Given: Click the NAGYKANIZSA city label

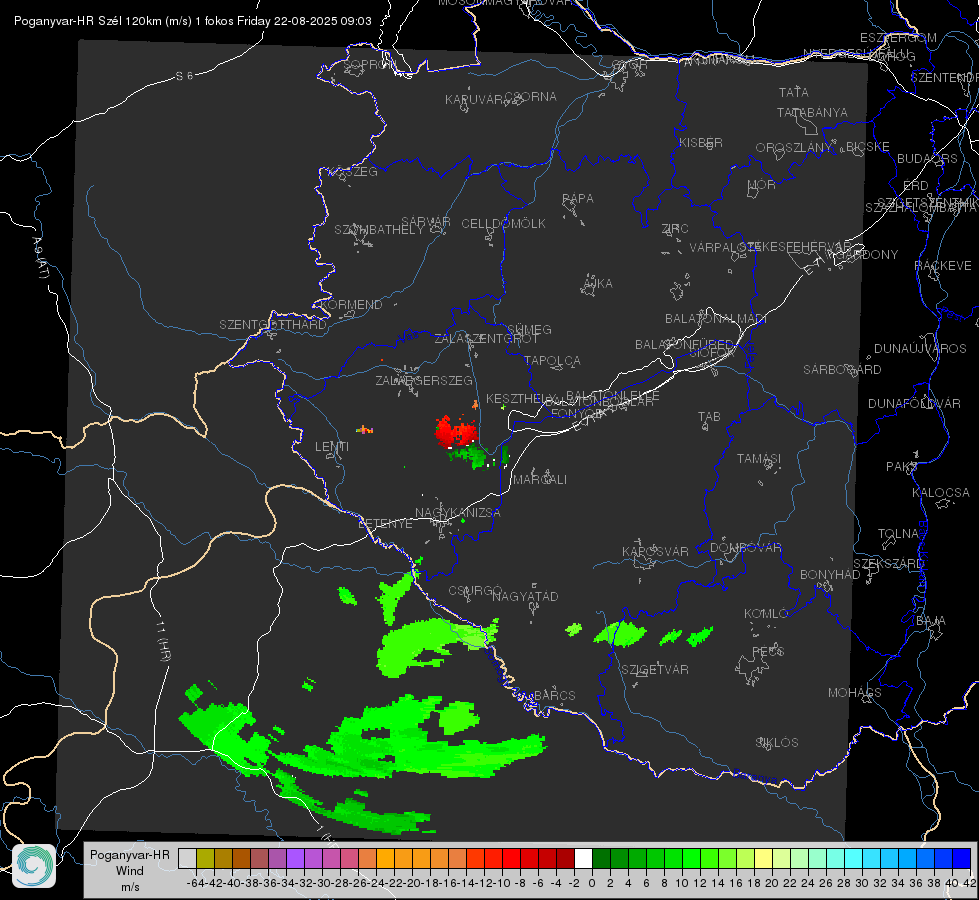Looking at the screenshot, I should tap(458, 513).
